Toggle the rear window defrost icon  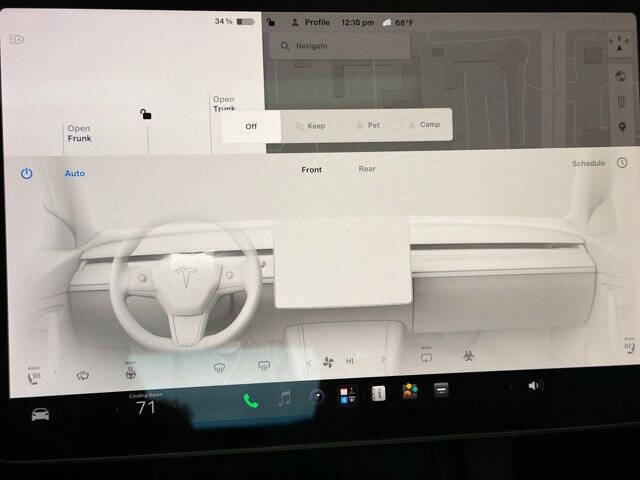264,365
